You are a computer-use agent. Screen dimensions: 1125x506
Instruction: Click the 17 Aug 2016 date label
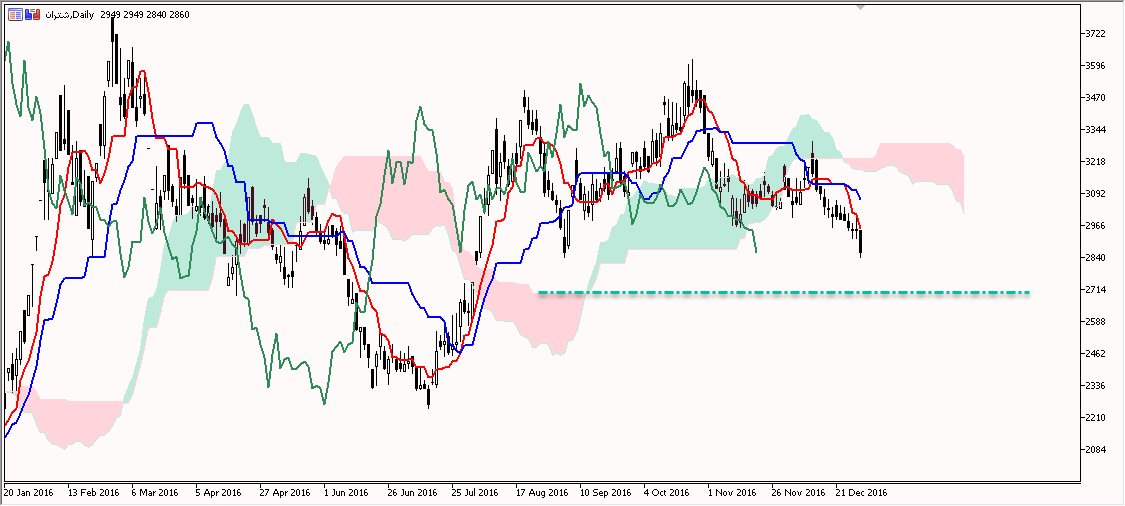pyautogui.click(x=542, y=493)
